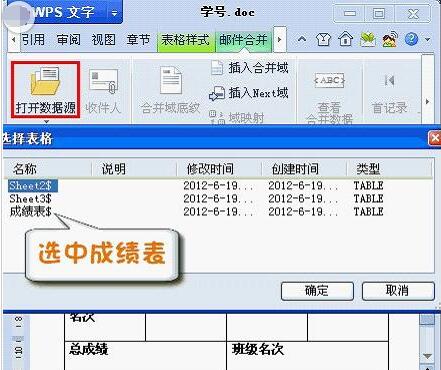Open the WPS 文字 menu dropdown arrow
Viewport: 441px width, 370px height.
coord(114,13)
